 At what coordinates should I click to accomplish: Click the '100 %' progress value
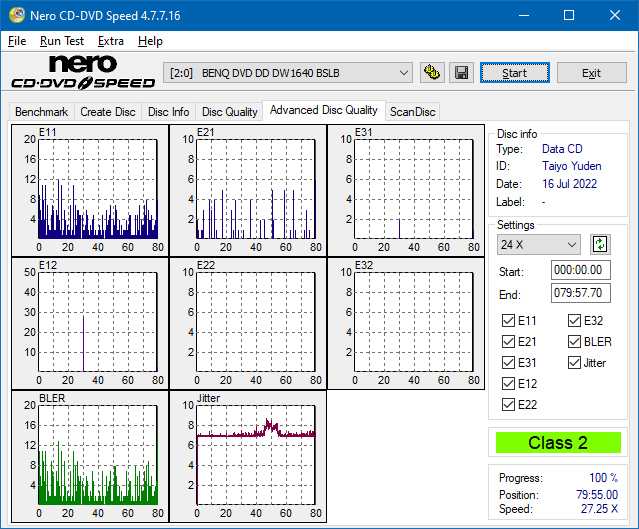604,477
